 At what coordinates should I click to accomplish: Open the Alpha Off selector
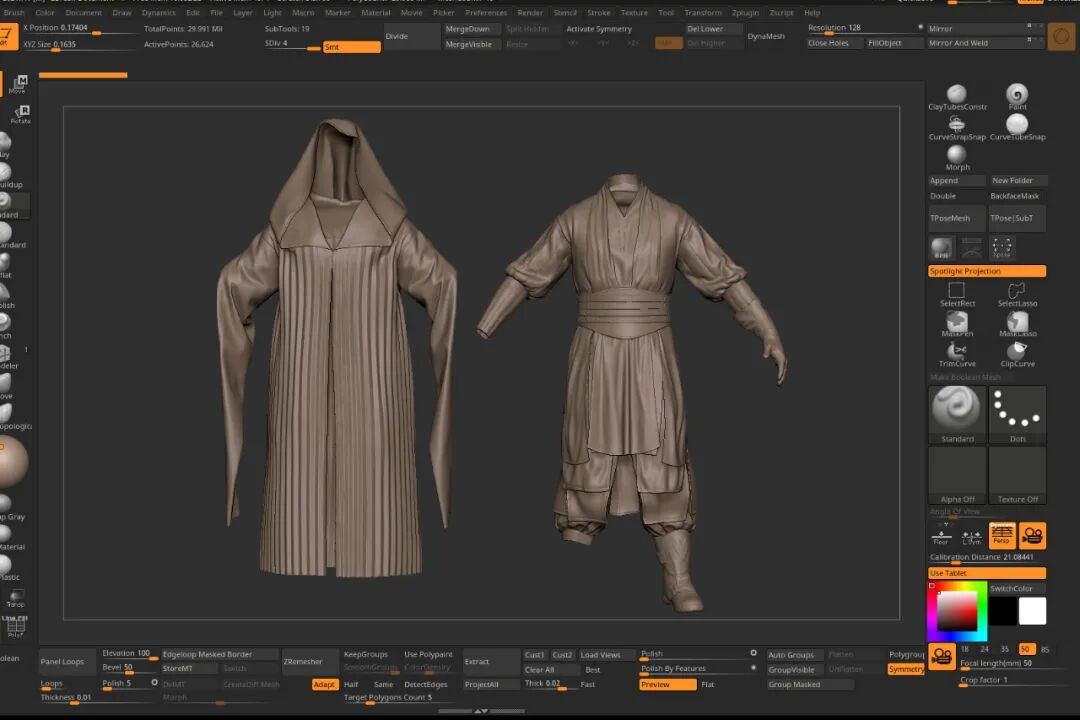pos(957,475)
